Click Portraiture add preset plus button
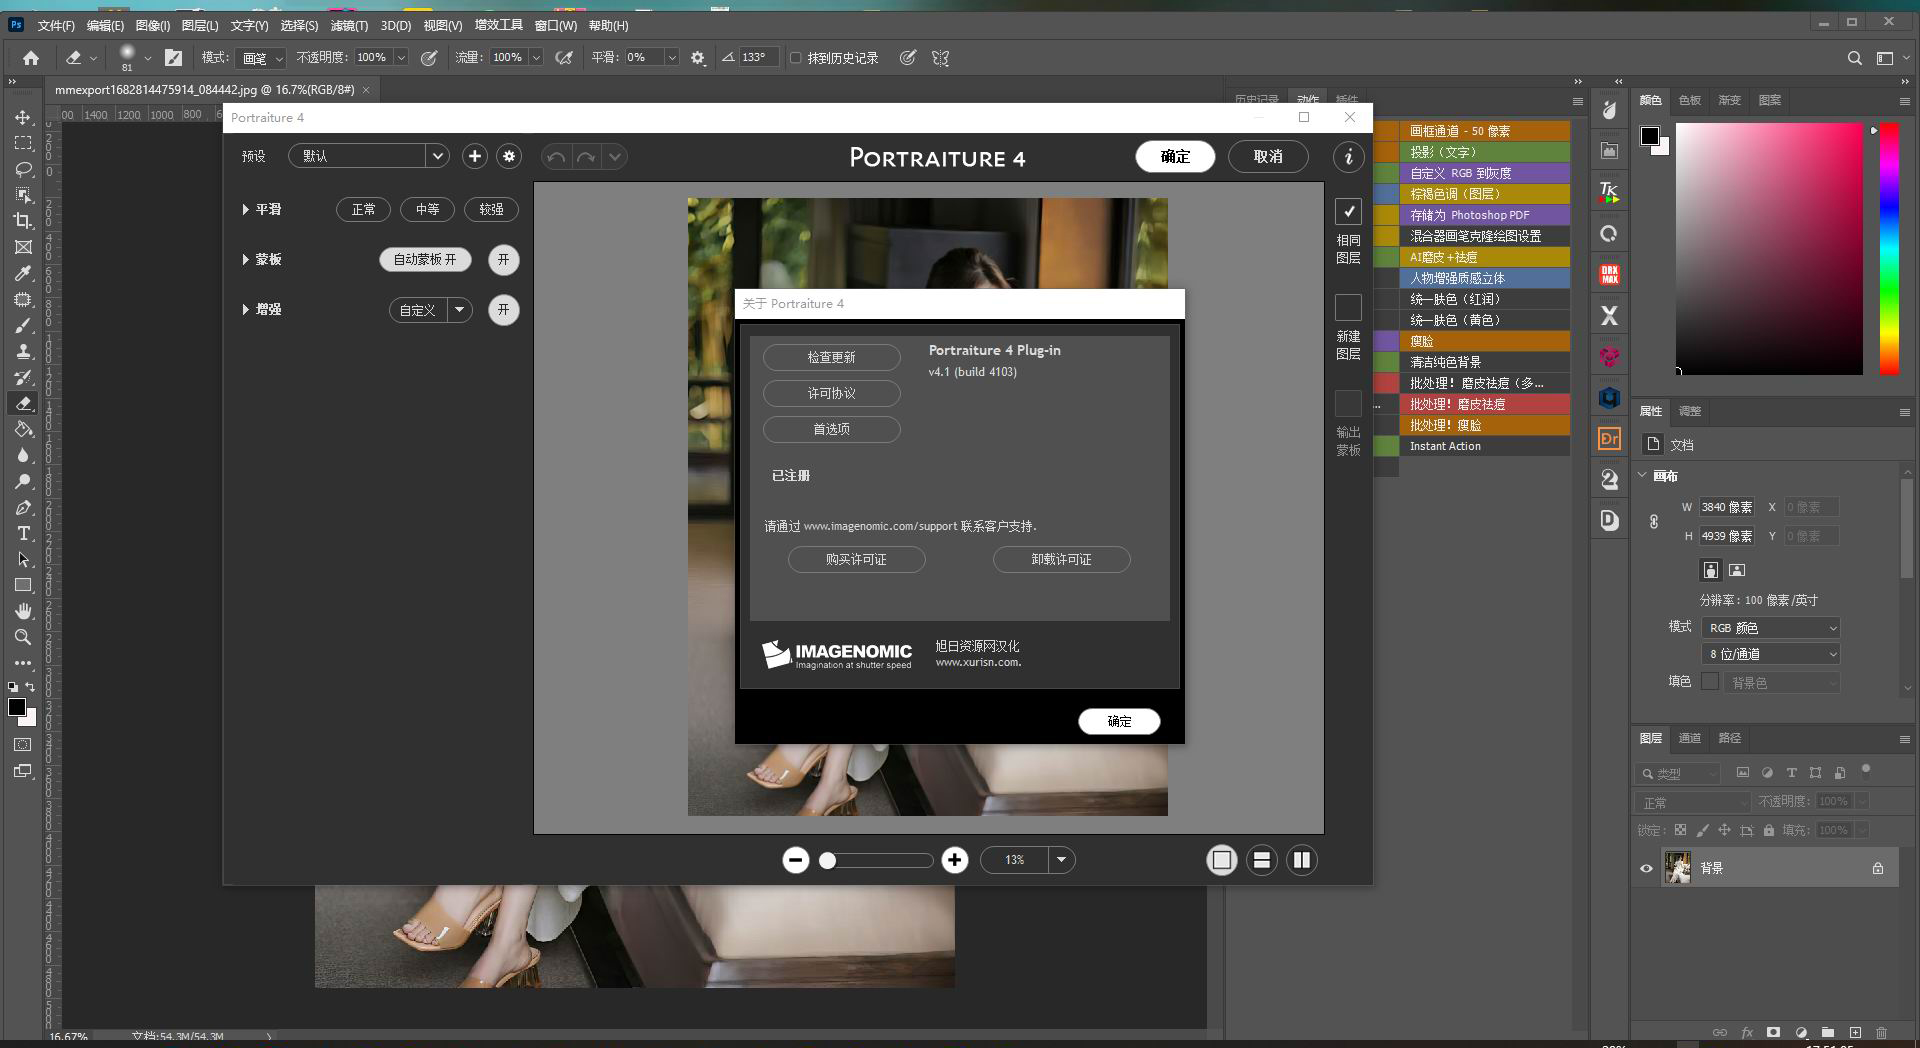Screen dimensions: 1920x1048 (475, 156)
